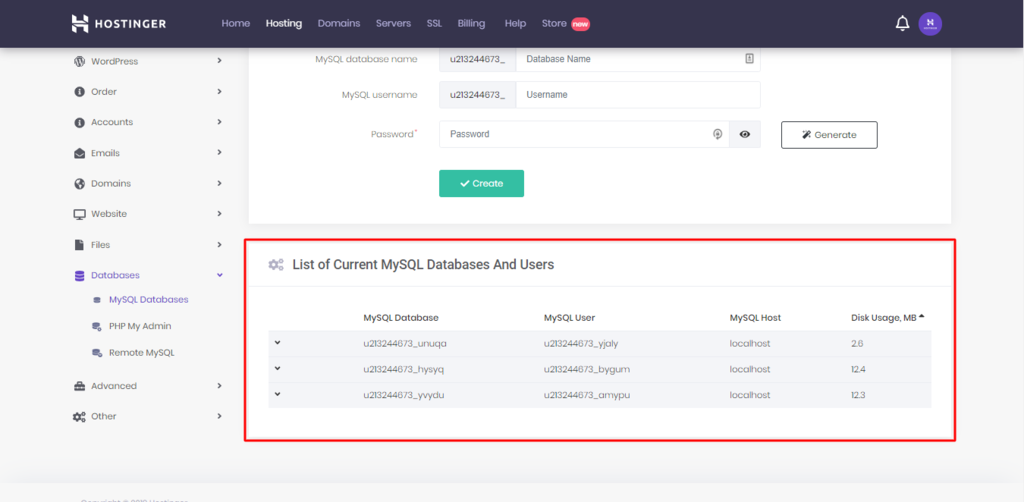
Task: Focus the Database Name input field
Action: [x=638, y=59]
